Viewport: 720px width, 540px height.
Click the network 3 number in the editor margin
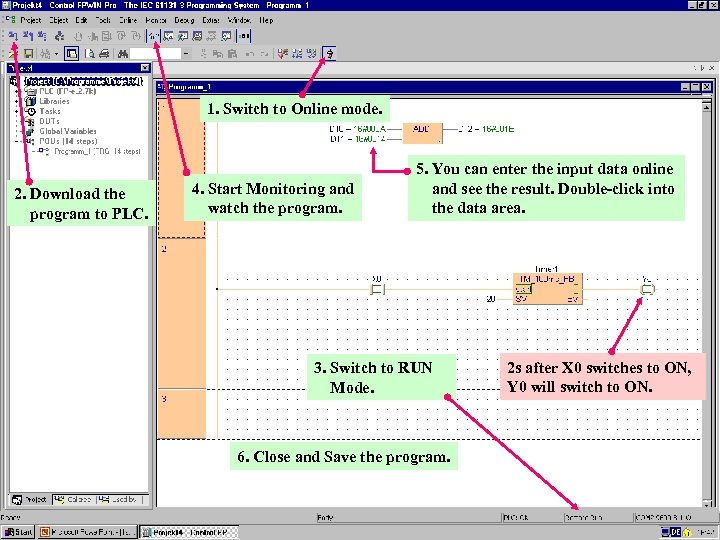point(164,399)
